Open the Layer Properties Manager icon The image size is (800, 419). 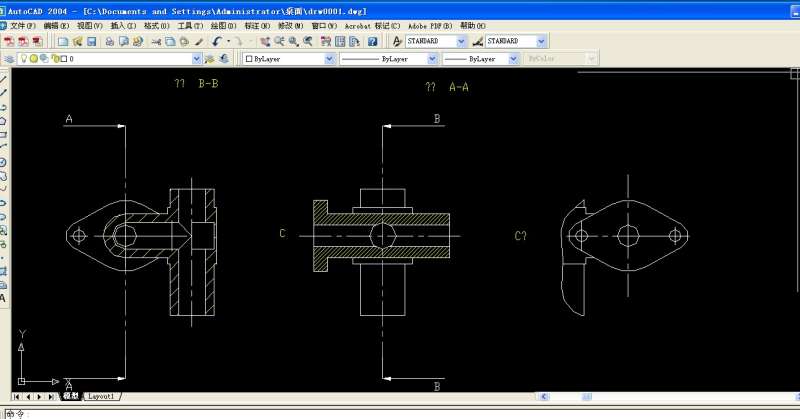tap(8, 59)
